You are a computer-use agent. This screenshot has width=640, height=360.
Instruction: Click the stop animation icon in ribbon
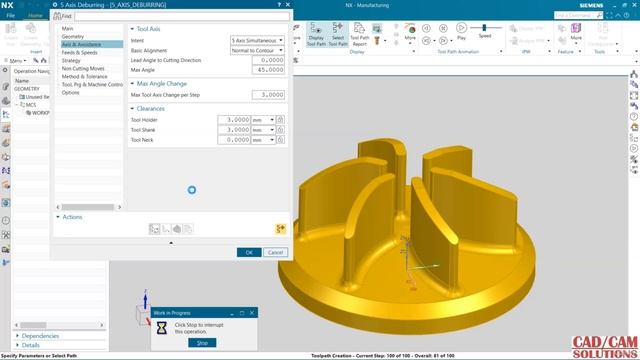443,28
